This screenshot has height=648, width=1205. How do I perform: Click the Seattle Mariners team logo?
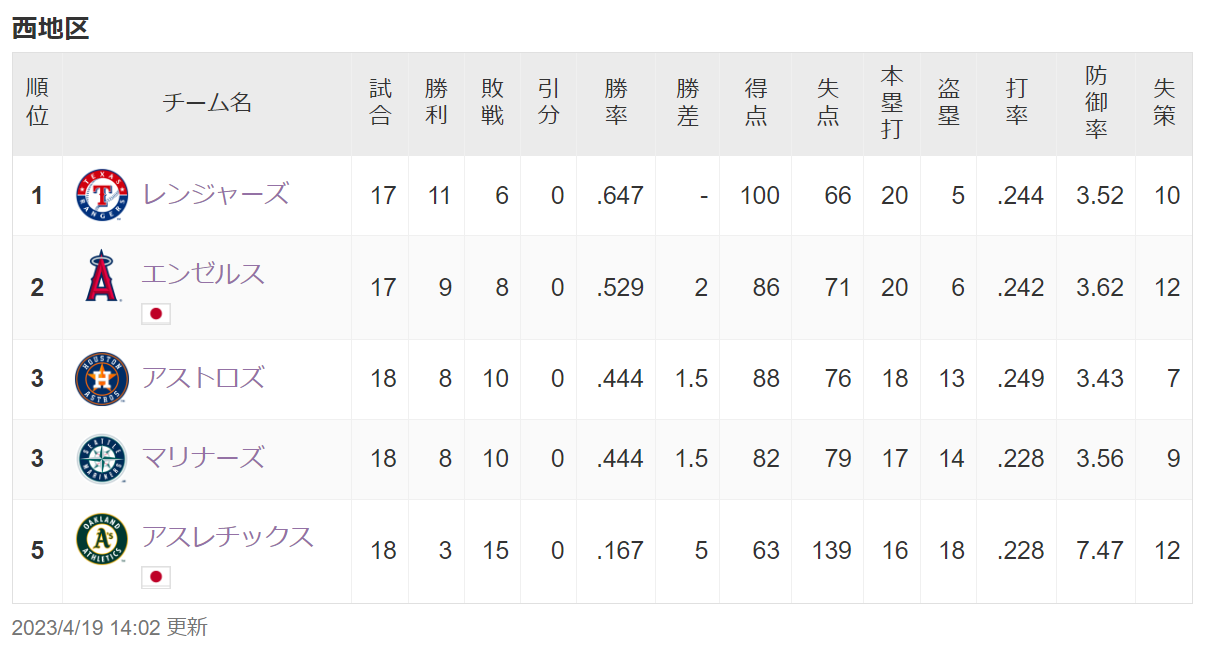[x=102, y=459]
